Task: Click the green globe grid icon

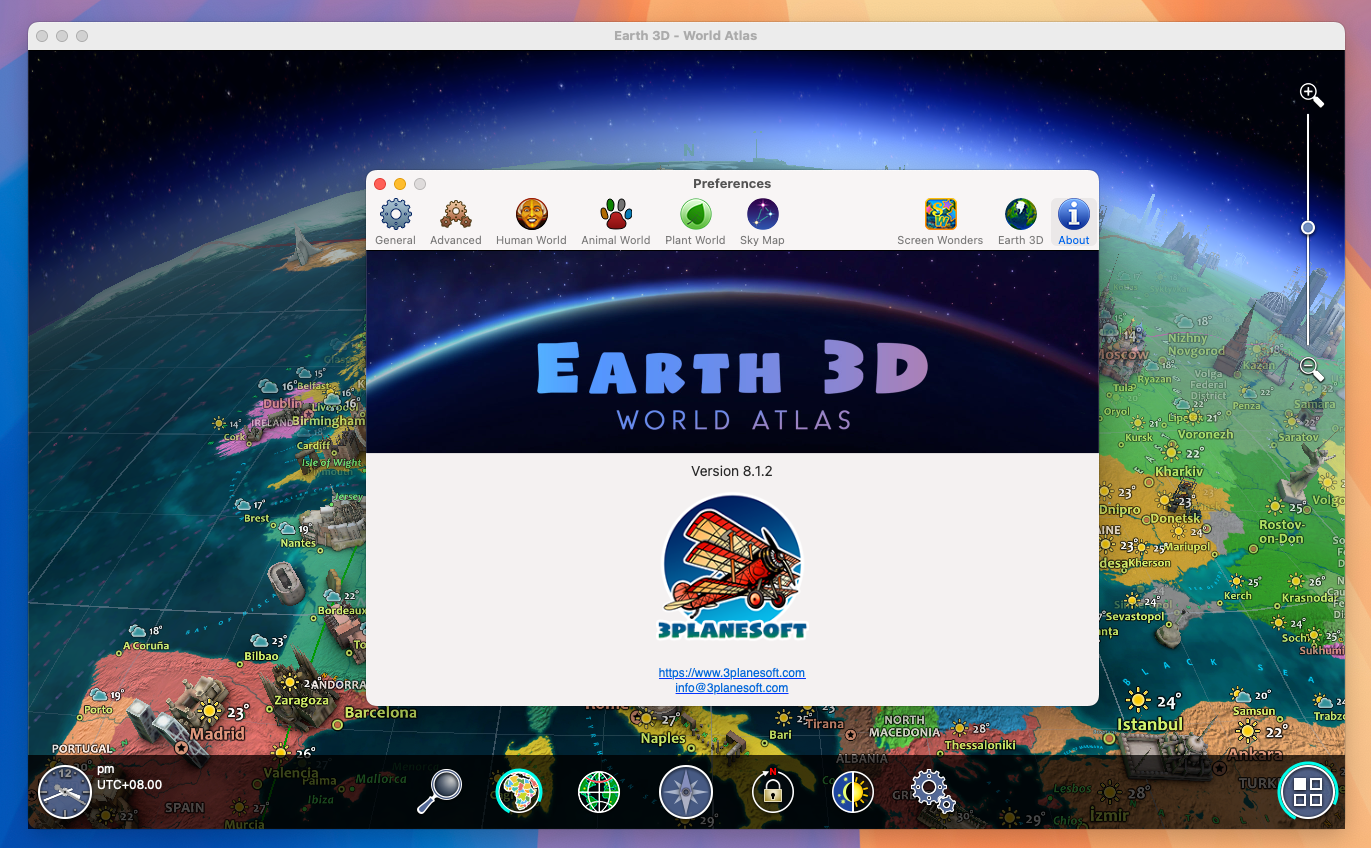Action: pyautogui.click(x=599, y=793)
